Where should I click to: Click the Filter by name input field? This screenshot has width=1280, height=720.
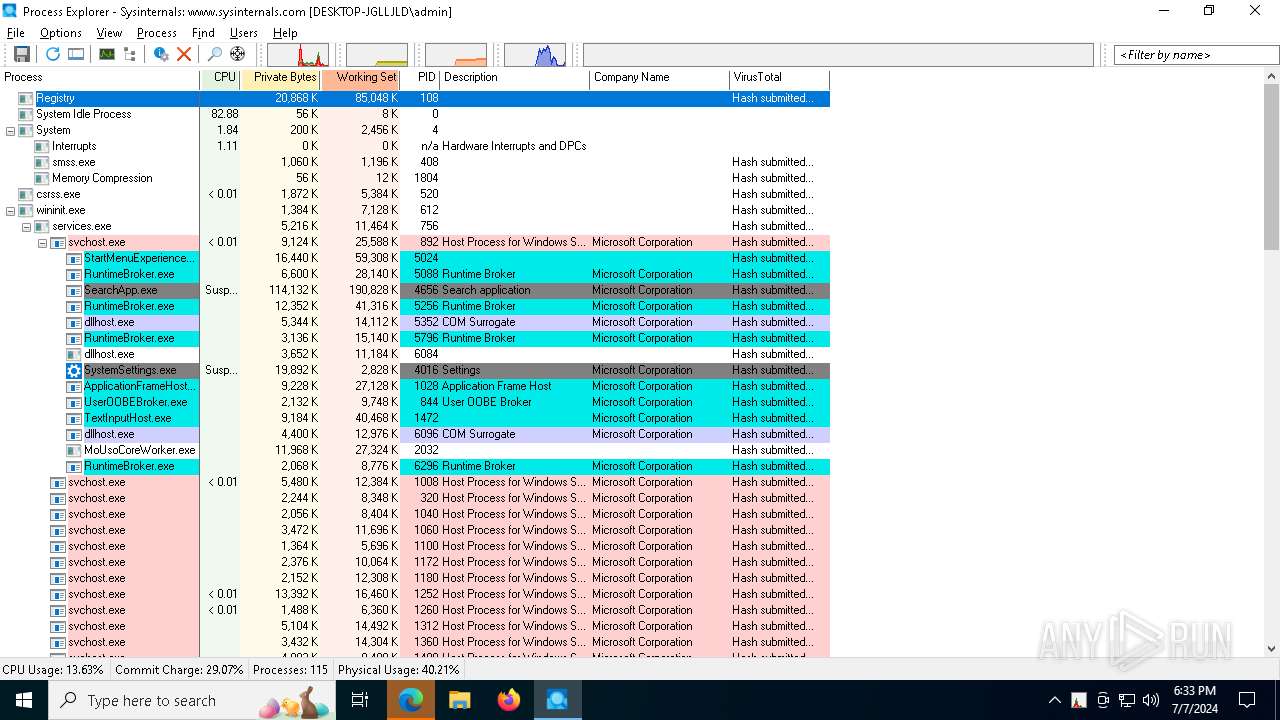(x=1196, y=55)
